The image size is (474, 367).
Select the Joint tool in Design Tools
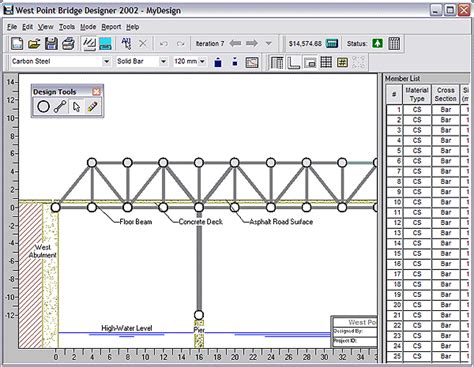coord(43,107)
